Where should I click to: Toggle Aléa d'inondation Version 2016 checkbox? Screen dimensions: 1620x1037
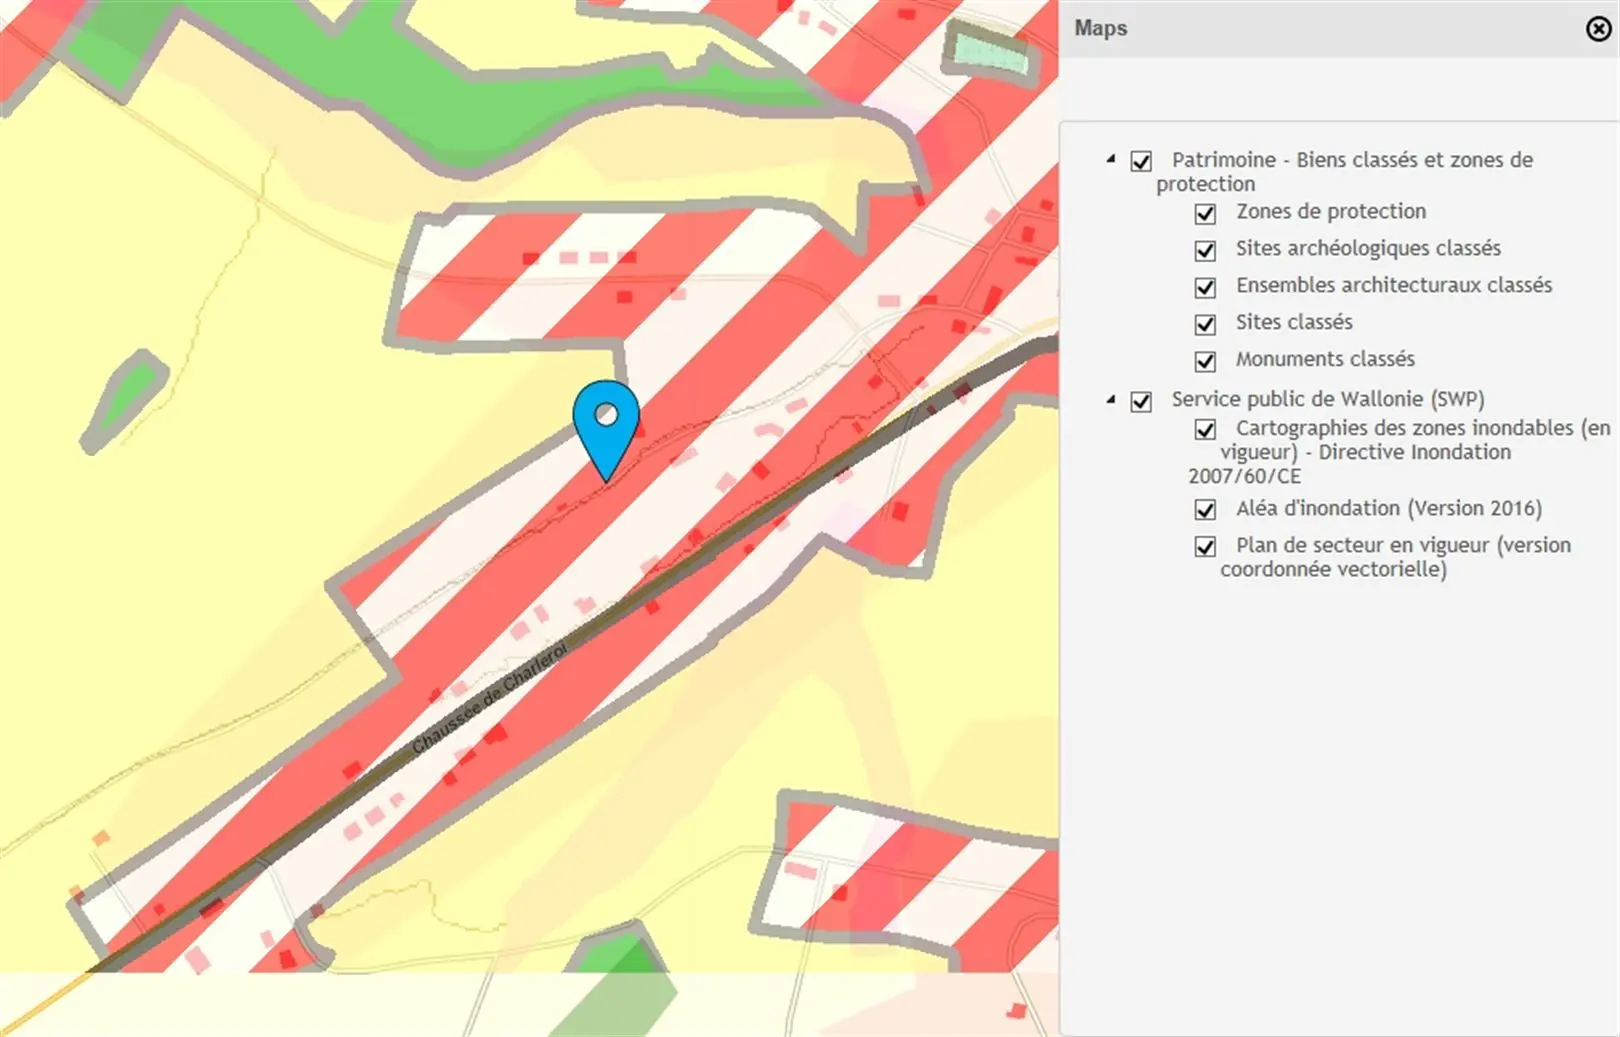1205,510
